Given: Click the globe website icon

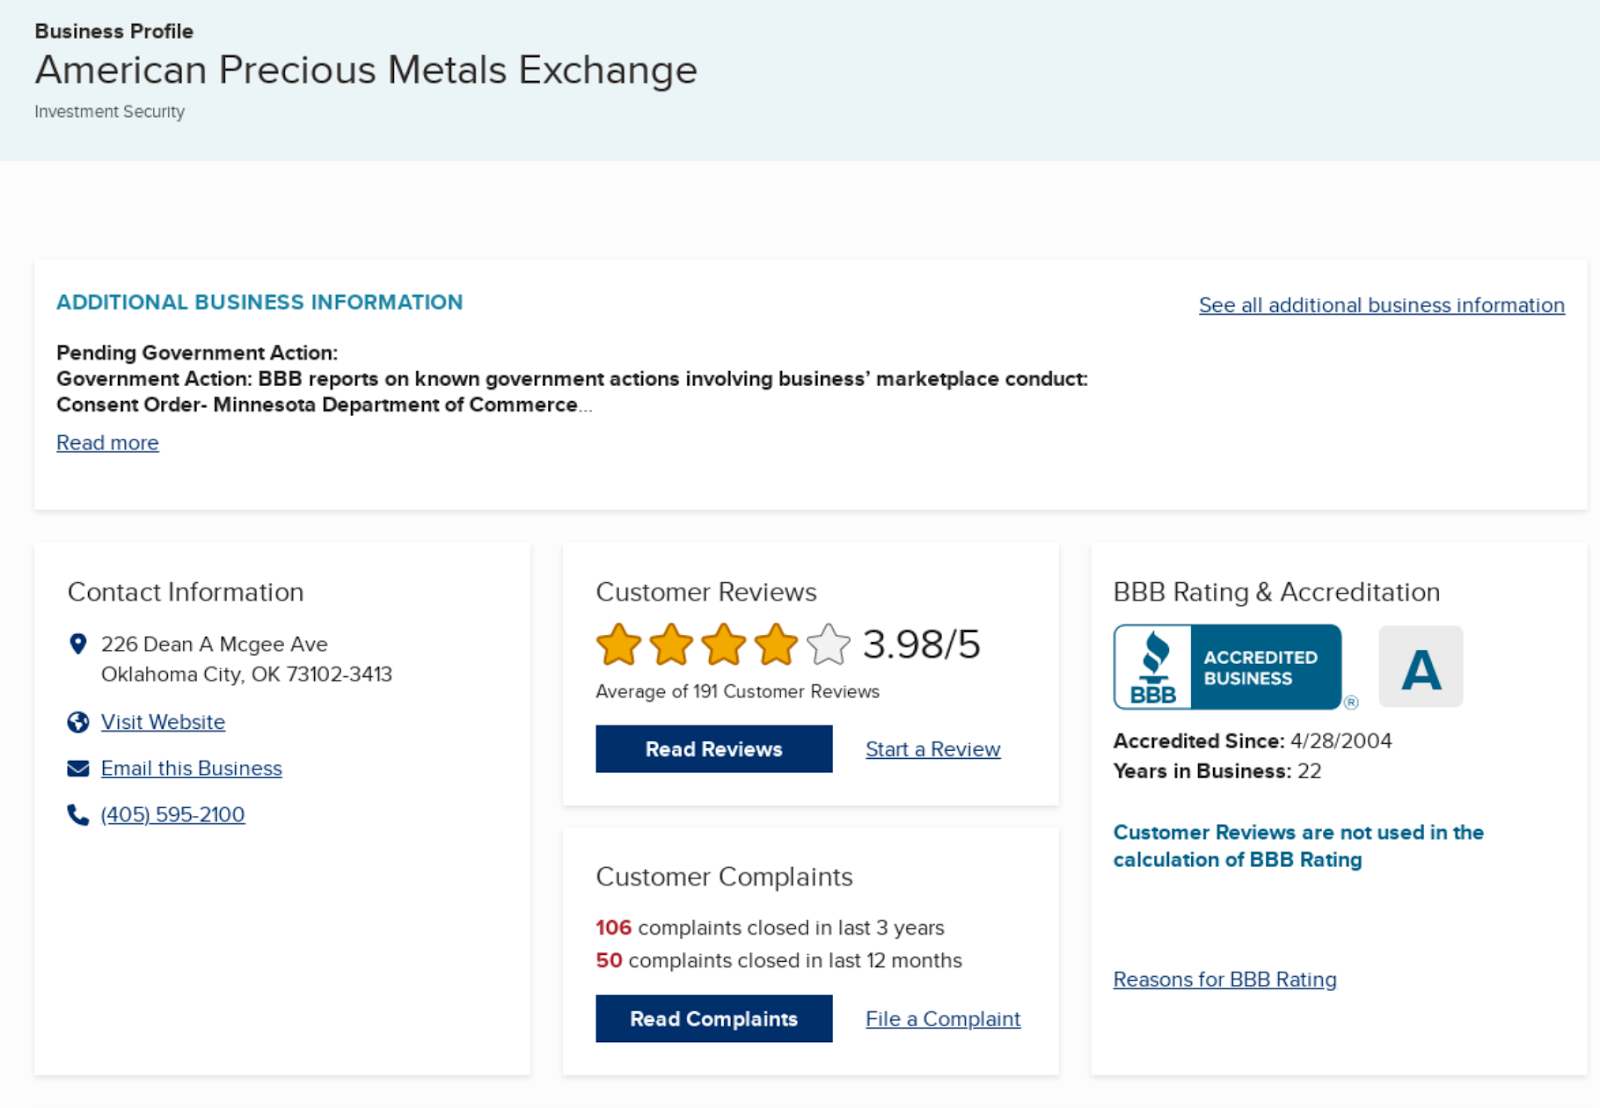Looking at the screenshot, I should coord(78,722).
